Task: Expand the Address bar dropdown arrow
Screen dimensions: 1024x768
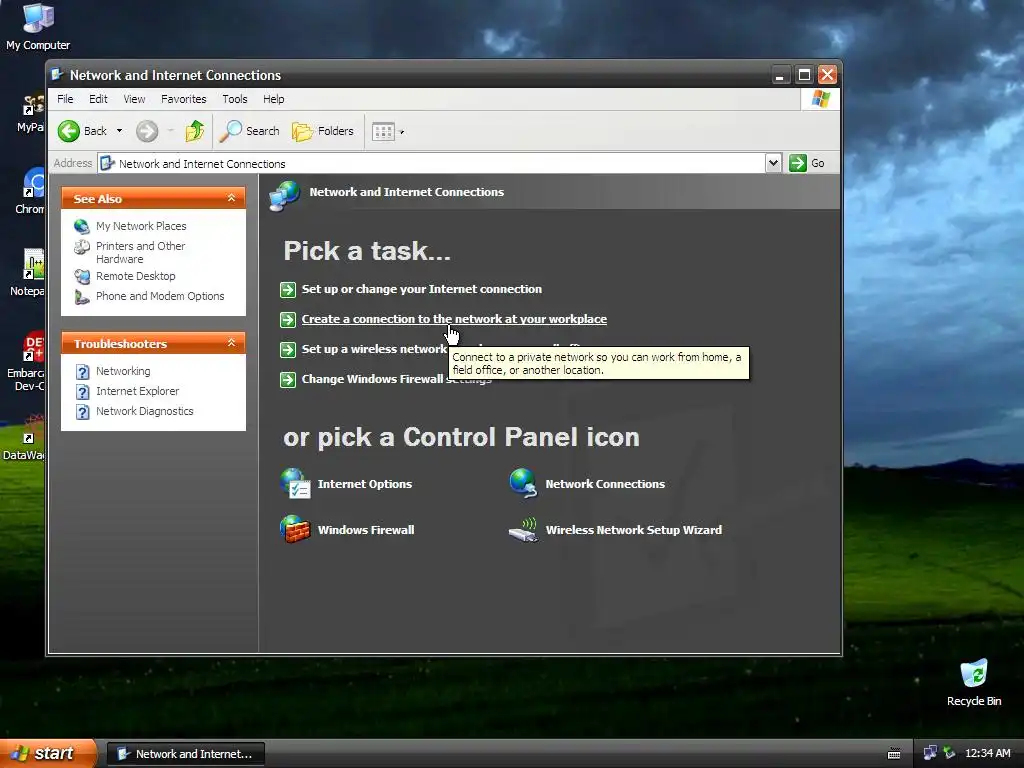Action: (773, 163)
